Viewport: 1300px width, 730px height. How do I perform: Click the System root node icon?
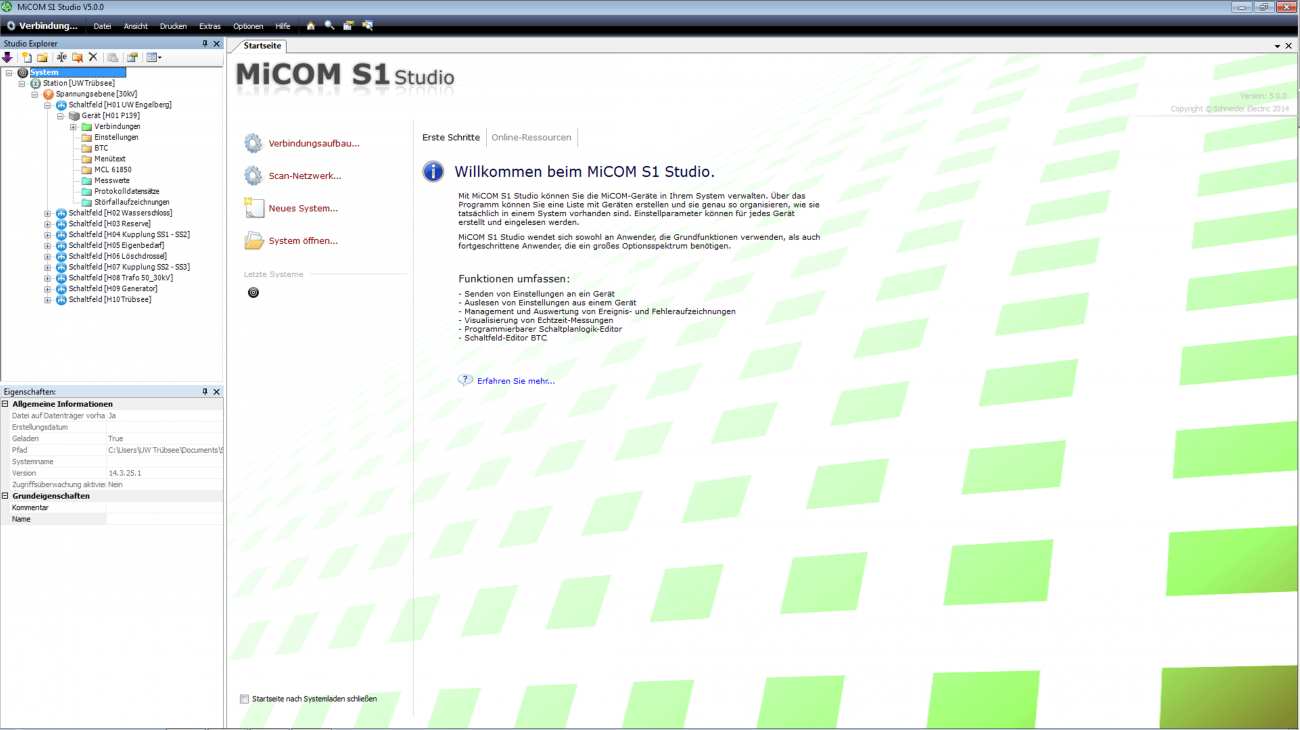[x=22, y=72]
